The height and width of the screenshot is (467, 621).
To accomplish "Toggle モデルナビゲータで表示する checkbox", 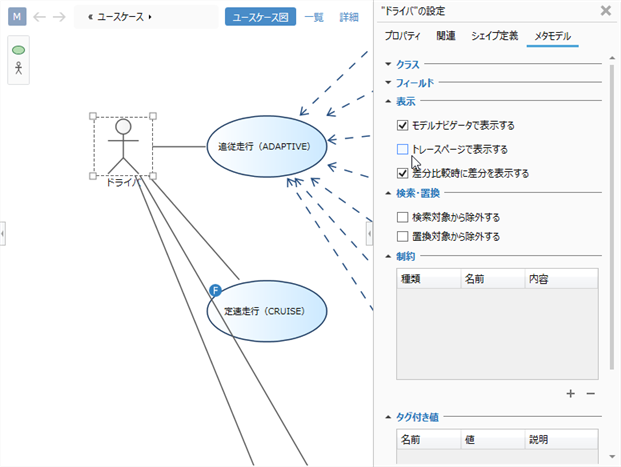I will tap(402, 126).
